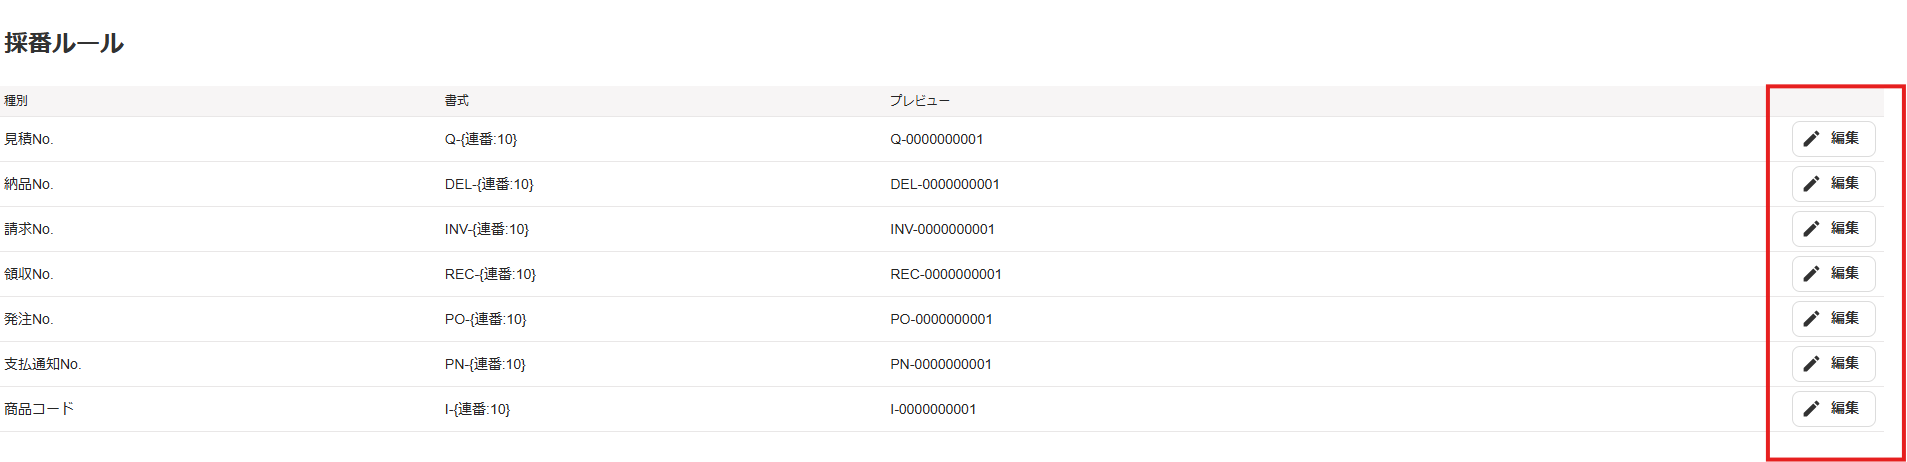Click the pencil icon in 納品No. row
The height and width of the screenshot is (462, 1907).
coord(1811,184)
